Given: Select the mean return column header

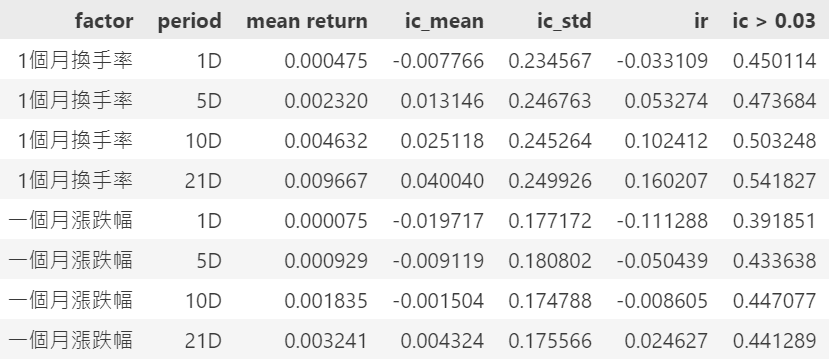Looking at the screenshot, I should pyautogui.click(x=307, y=21).
